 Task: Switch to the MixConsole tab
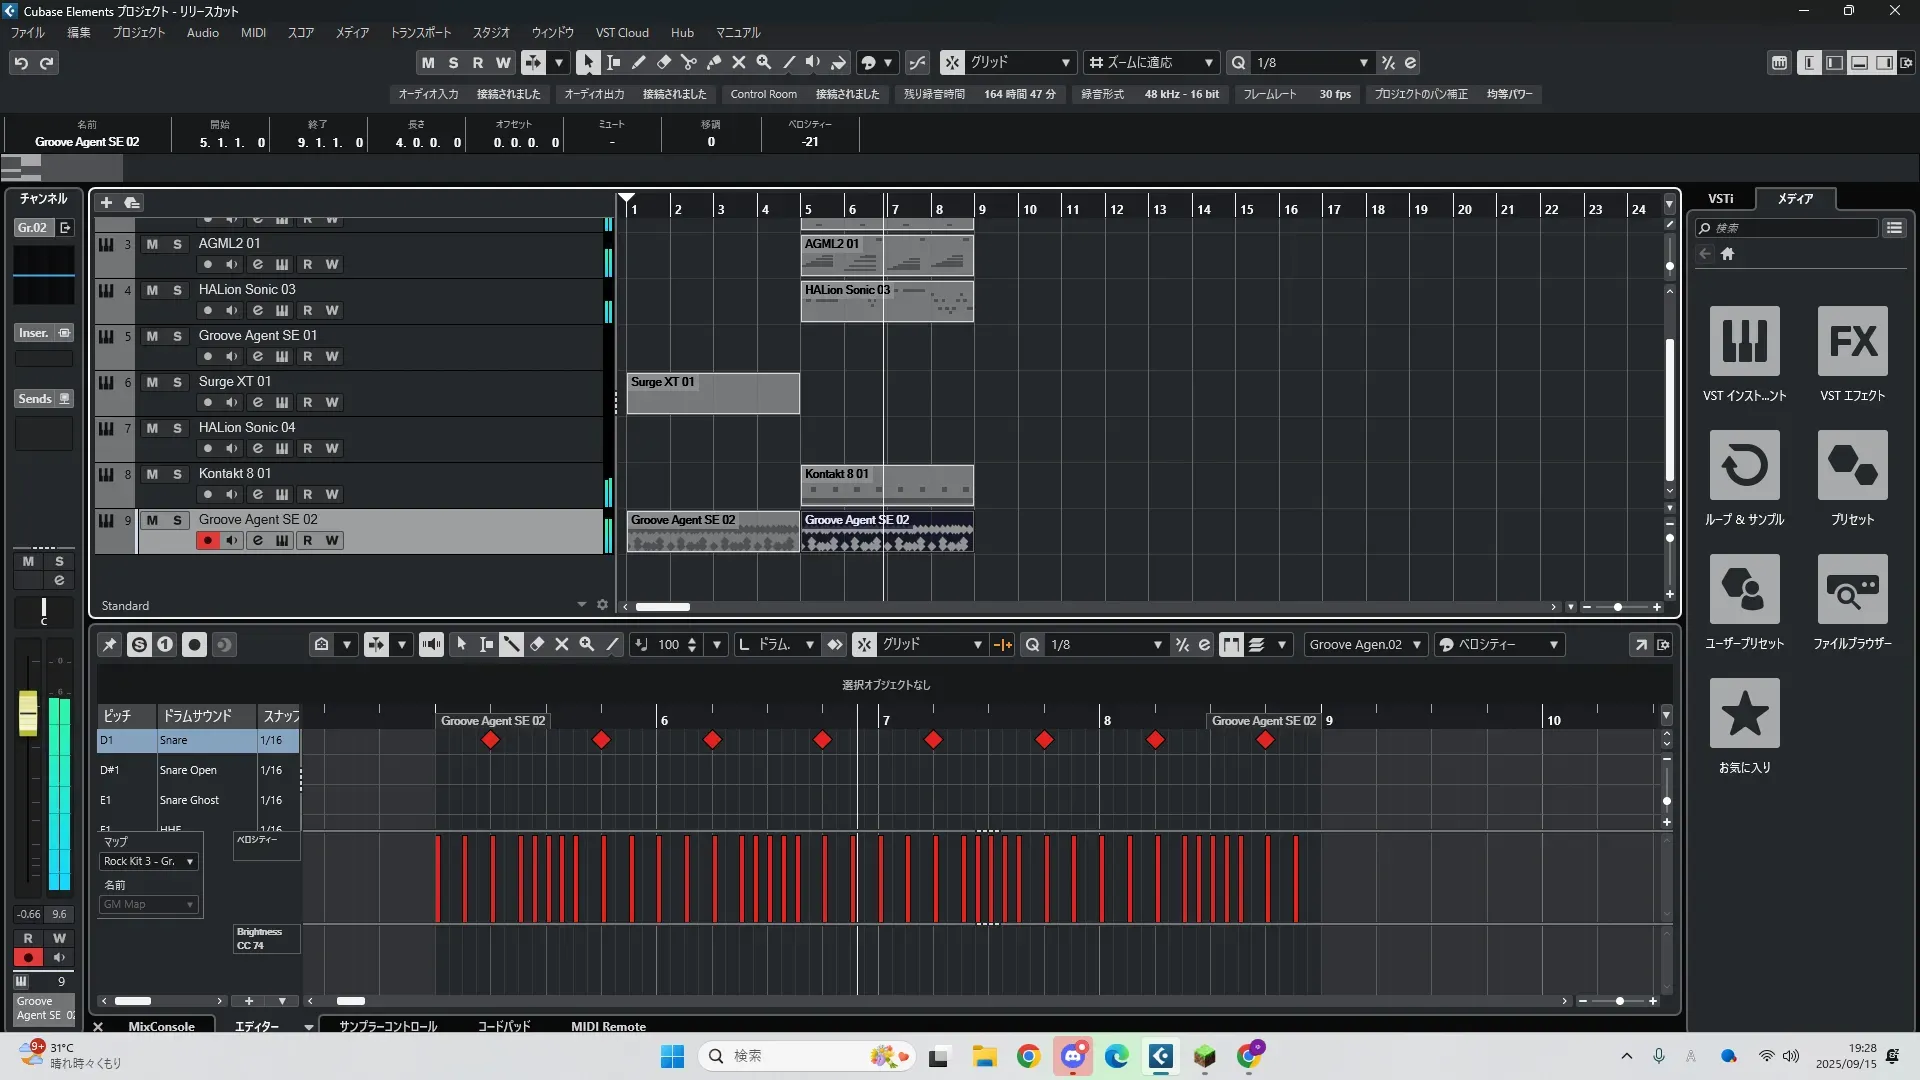tap(161, 1026)
